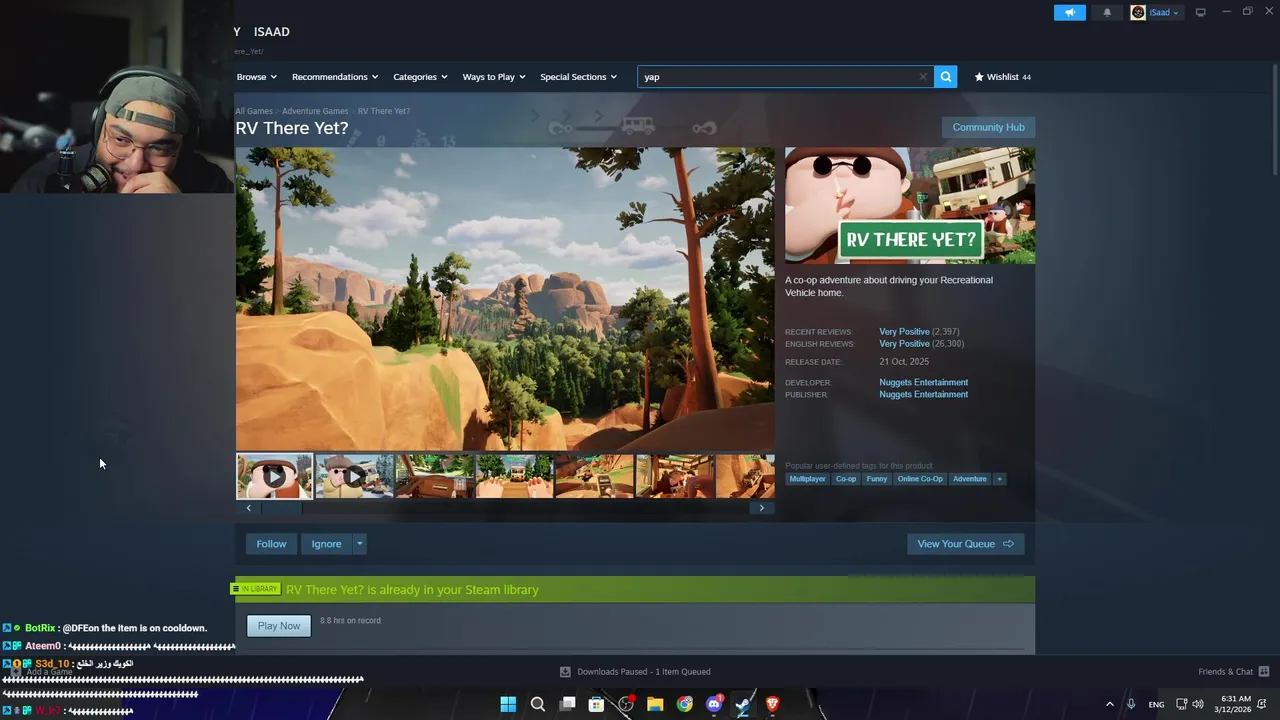Screen dimensions: 1280x720
Task: Go to All Games breadcrumb
Action: tap(254, 111)
